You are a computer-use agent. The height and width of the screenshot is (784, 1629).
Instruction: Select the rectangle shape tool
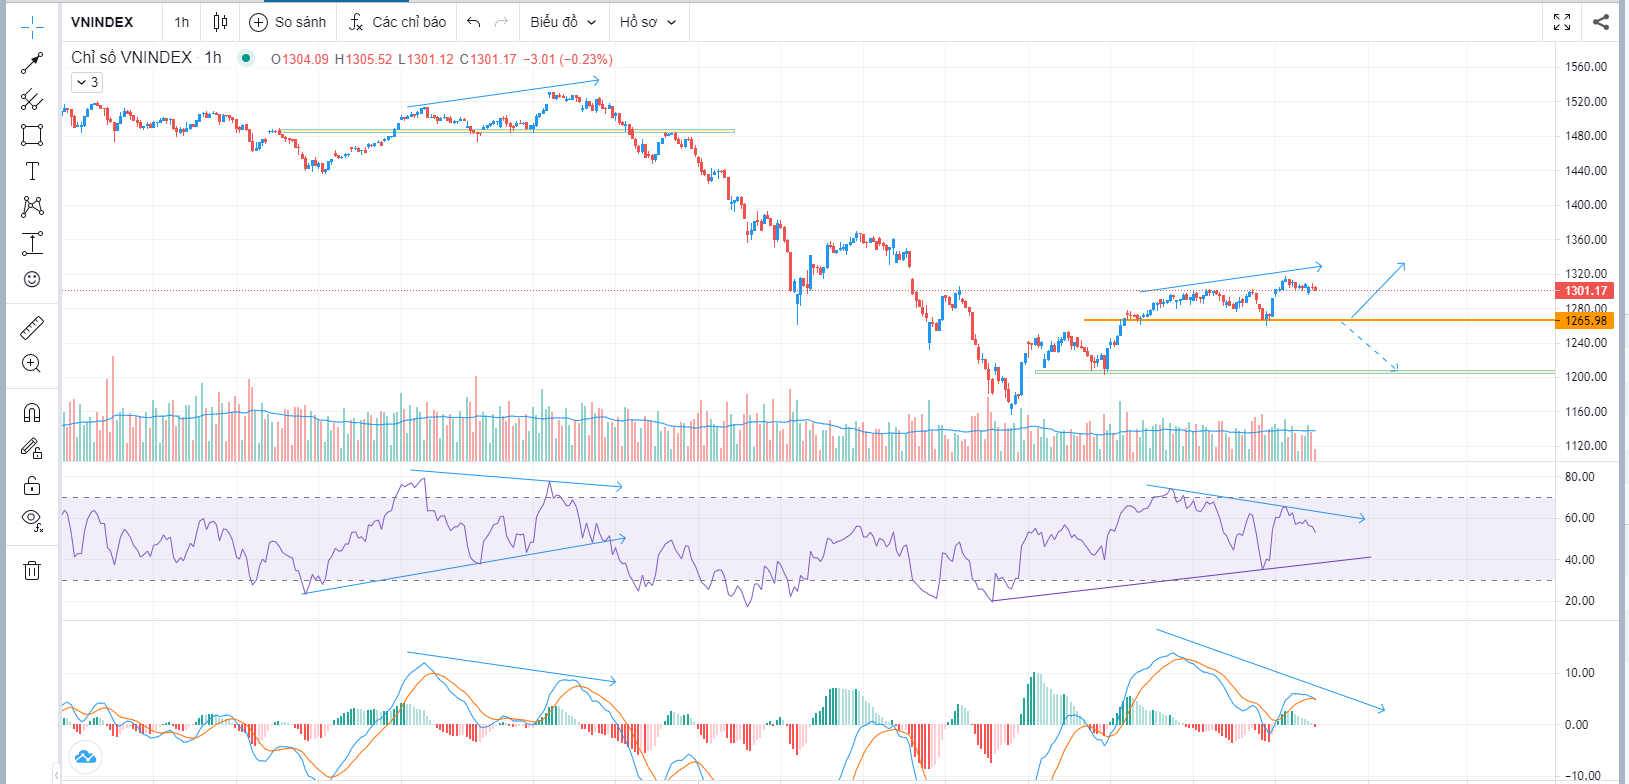click(x=32, y=135)
